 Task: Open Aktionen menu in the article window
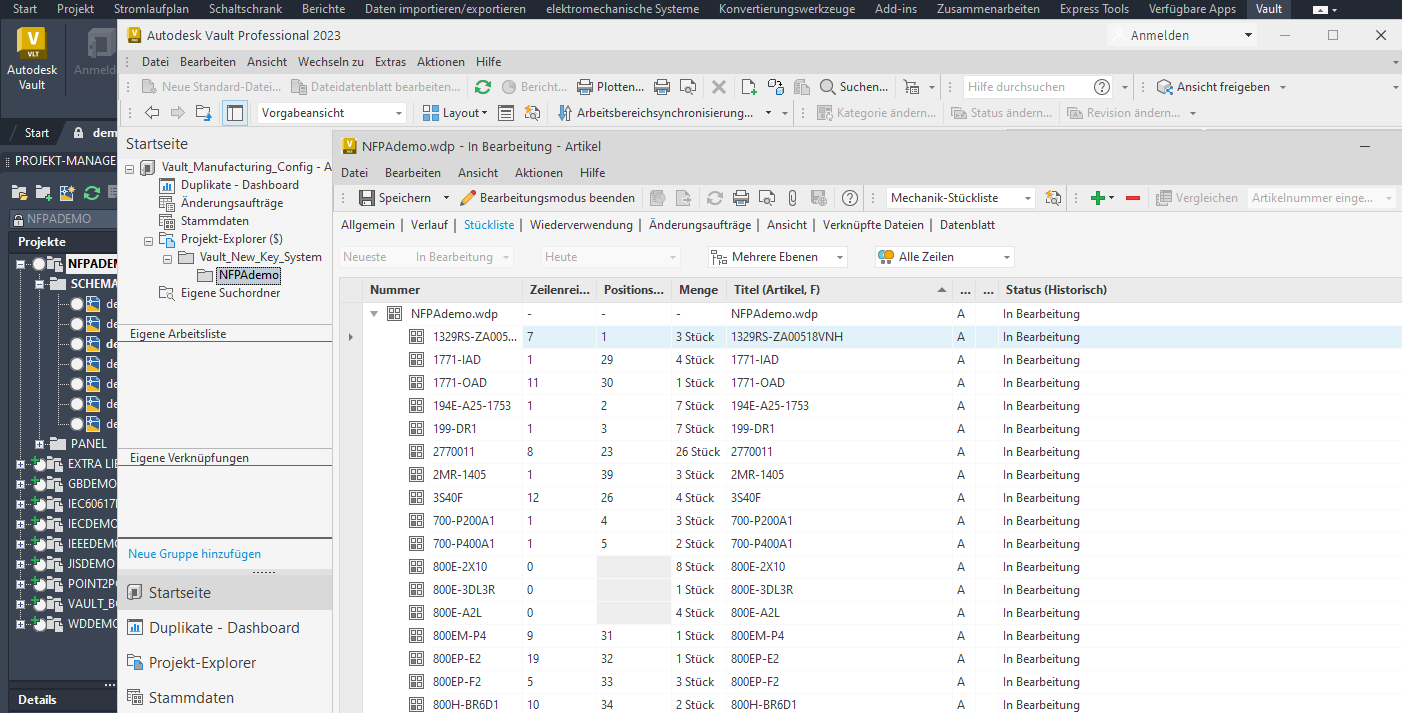pyautogui.click(x=539, y=173)
